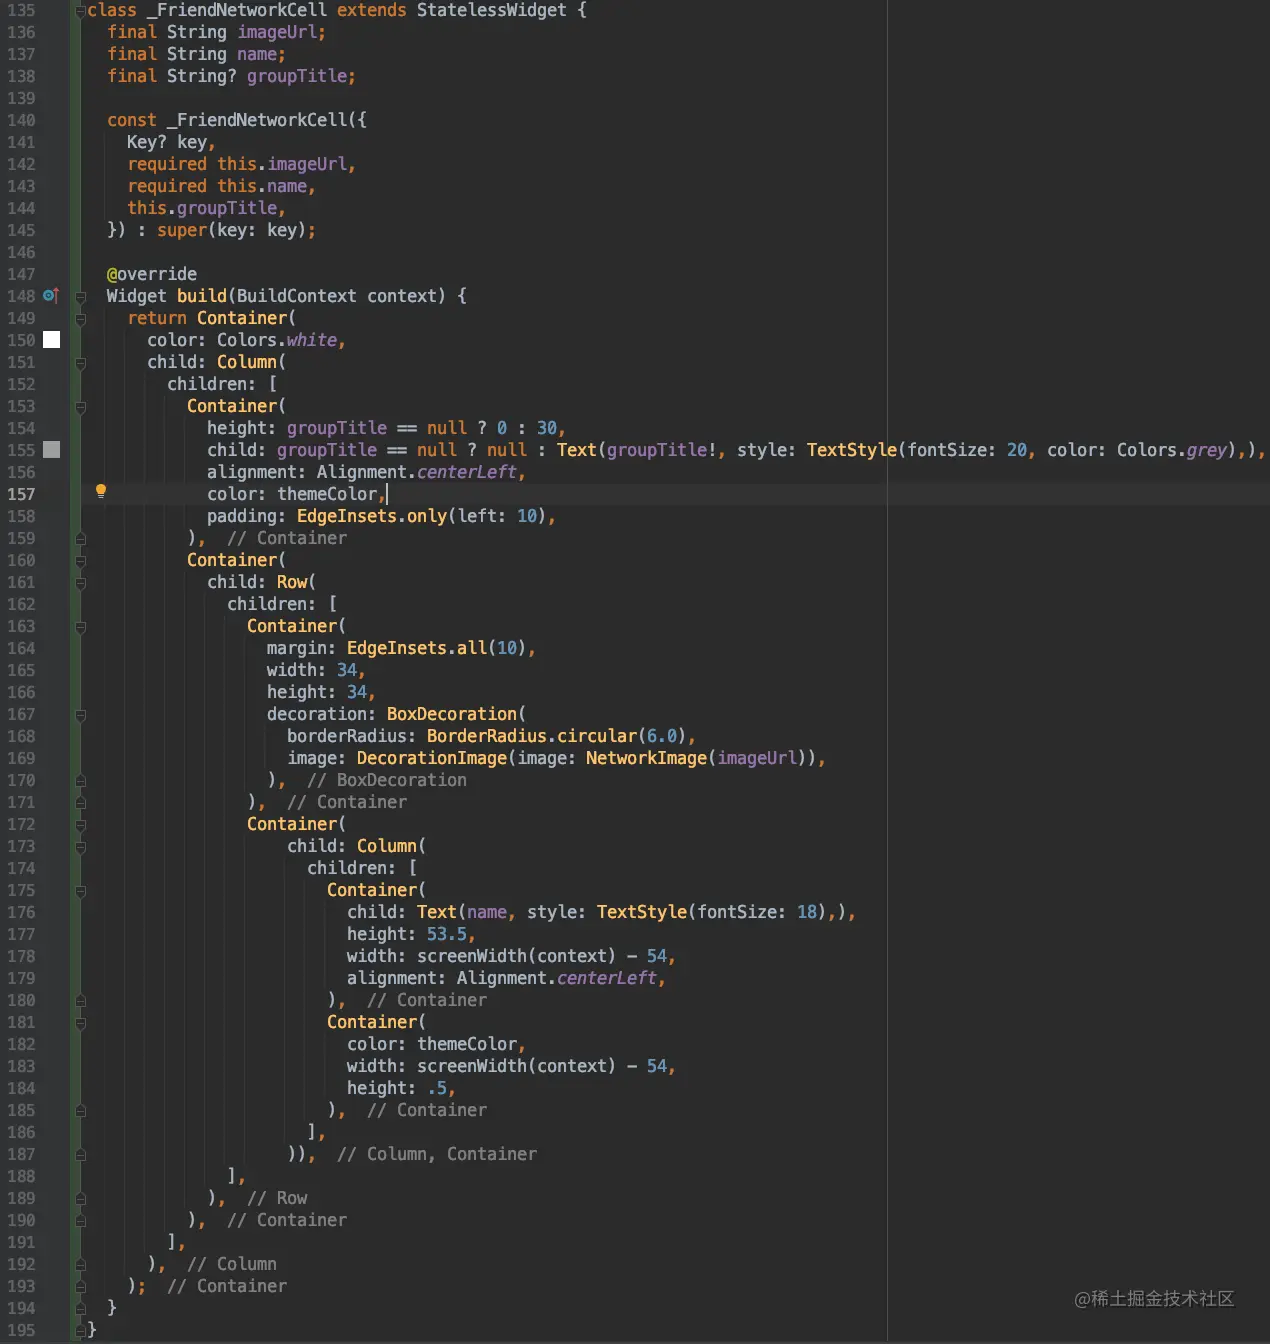Click EdgeInsets.only on line 158
This screenshot has width=1270, height=1344.
click(372, 516)
